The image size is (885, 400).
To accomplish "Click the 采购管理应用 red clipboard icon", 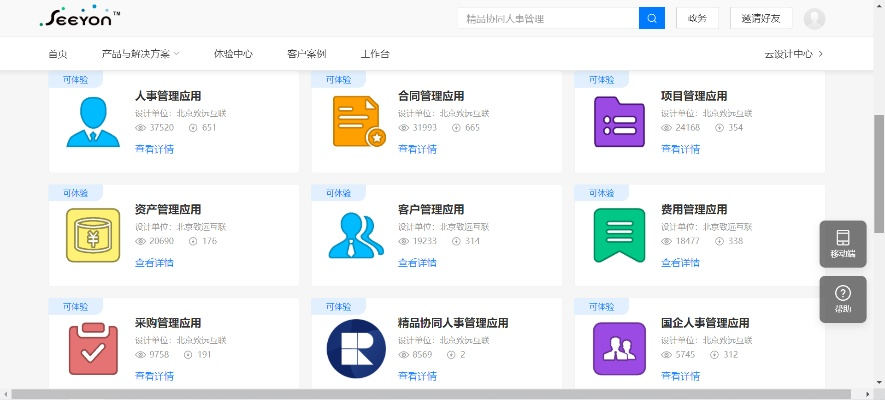I will click(93, 348).
